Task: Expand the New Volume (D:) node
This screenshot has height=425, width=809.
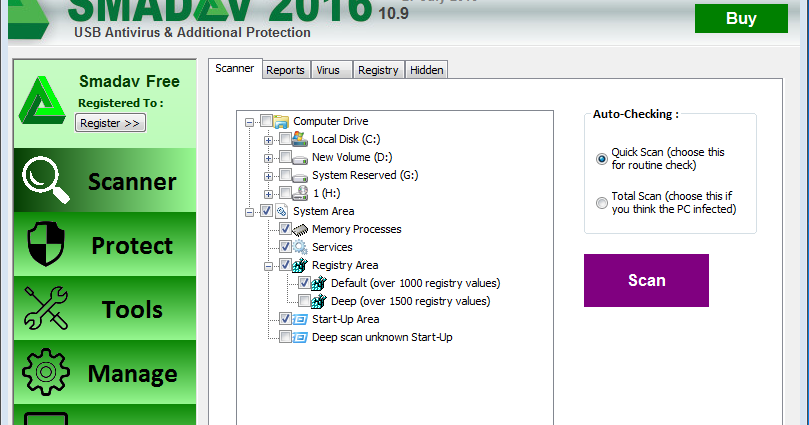Action: (x=268, y=158)
